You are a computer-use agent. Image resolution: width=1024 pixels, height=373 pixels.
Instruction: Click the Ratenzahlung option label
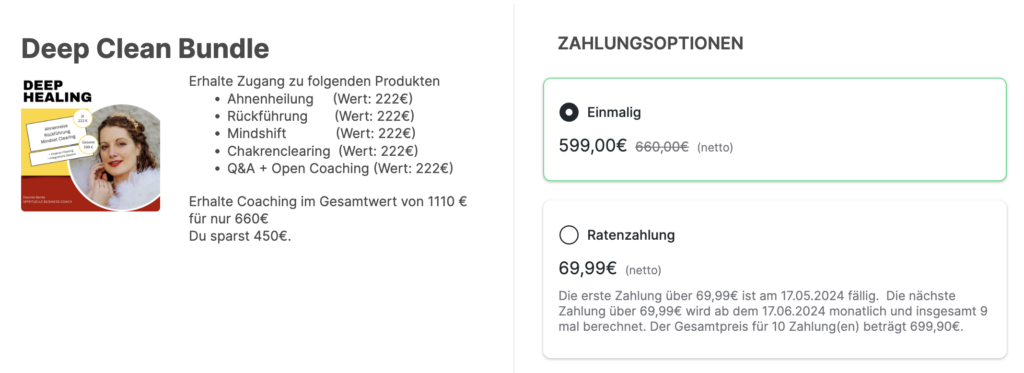point(631,235)
